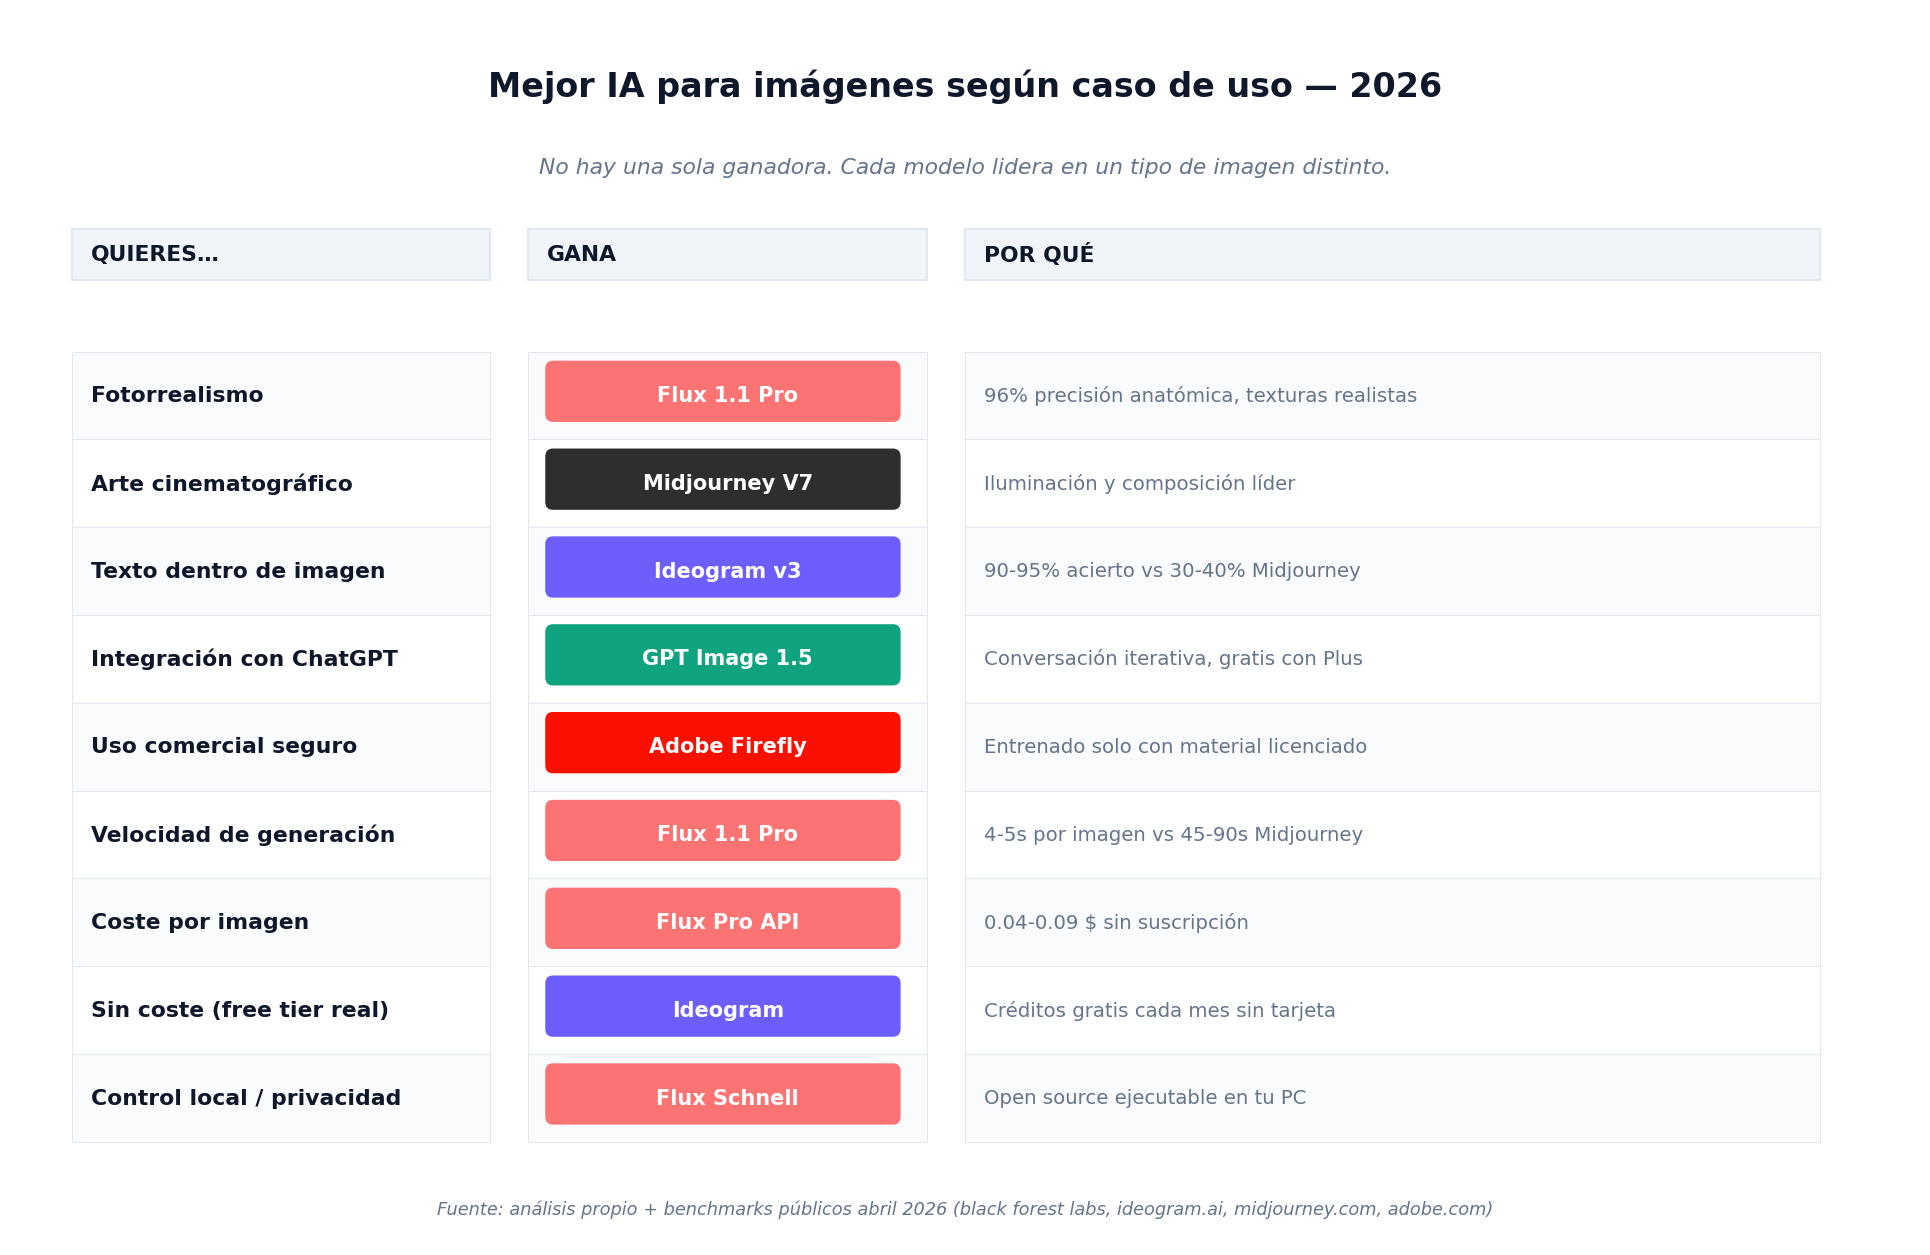Screen dimensions: 1930x1255
Task: Click the 'Texto dentro de imagen' label
Action: (x=238, y=571)
